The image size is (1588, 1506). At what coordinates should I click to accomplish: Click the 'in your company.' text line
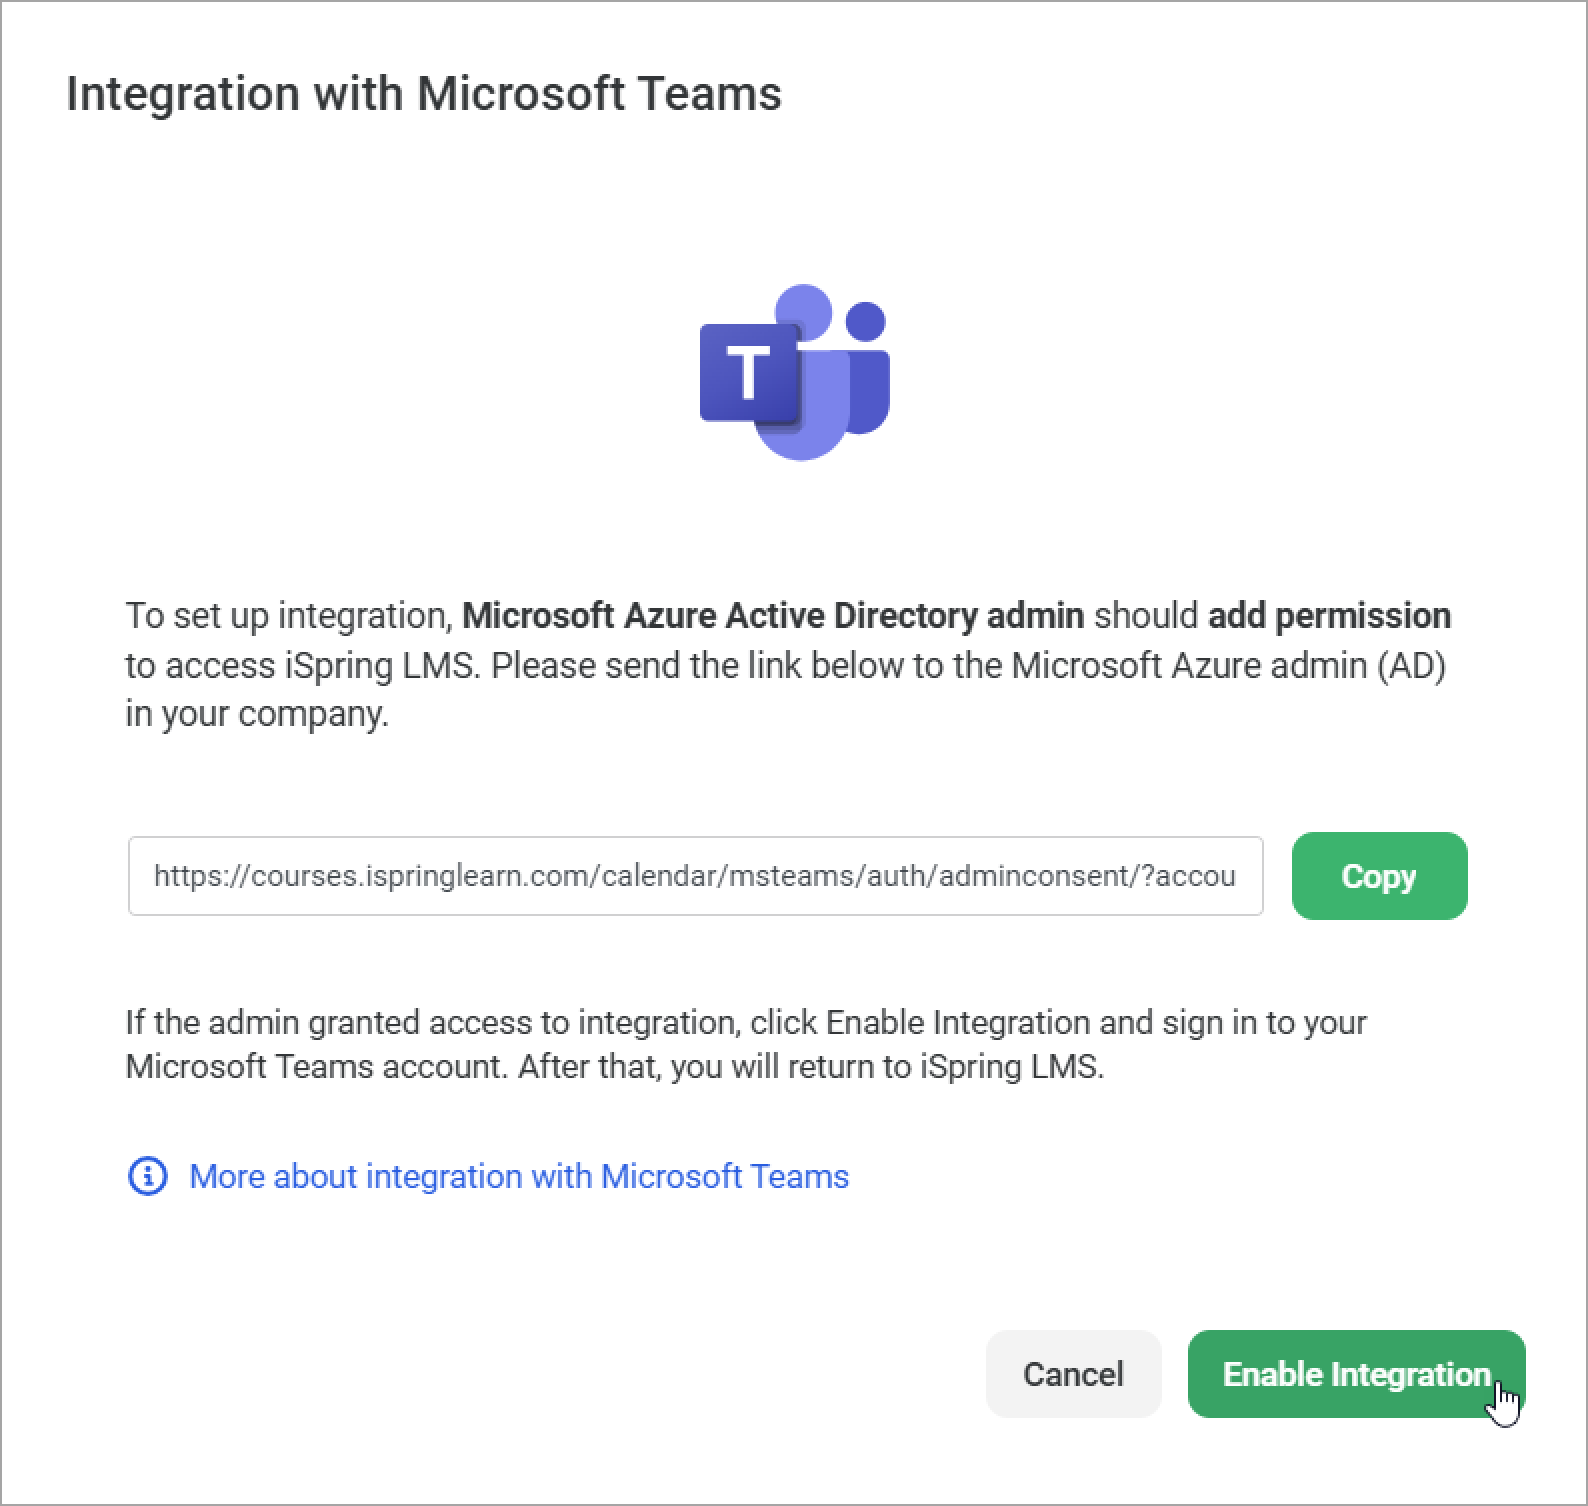click(x=257, y=714)
